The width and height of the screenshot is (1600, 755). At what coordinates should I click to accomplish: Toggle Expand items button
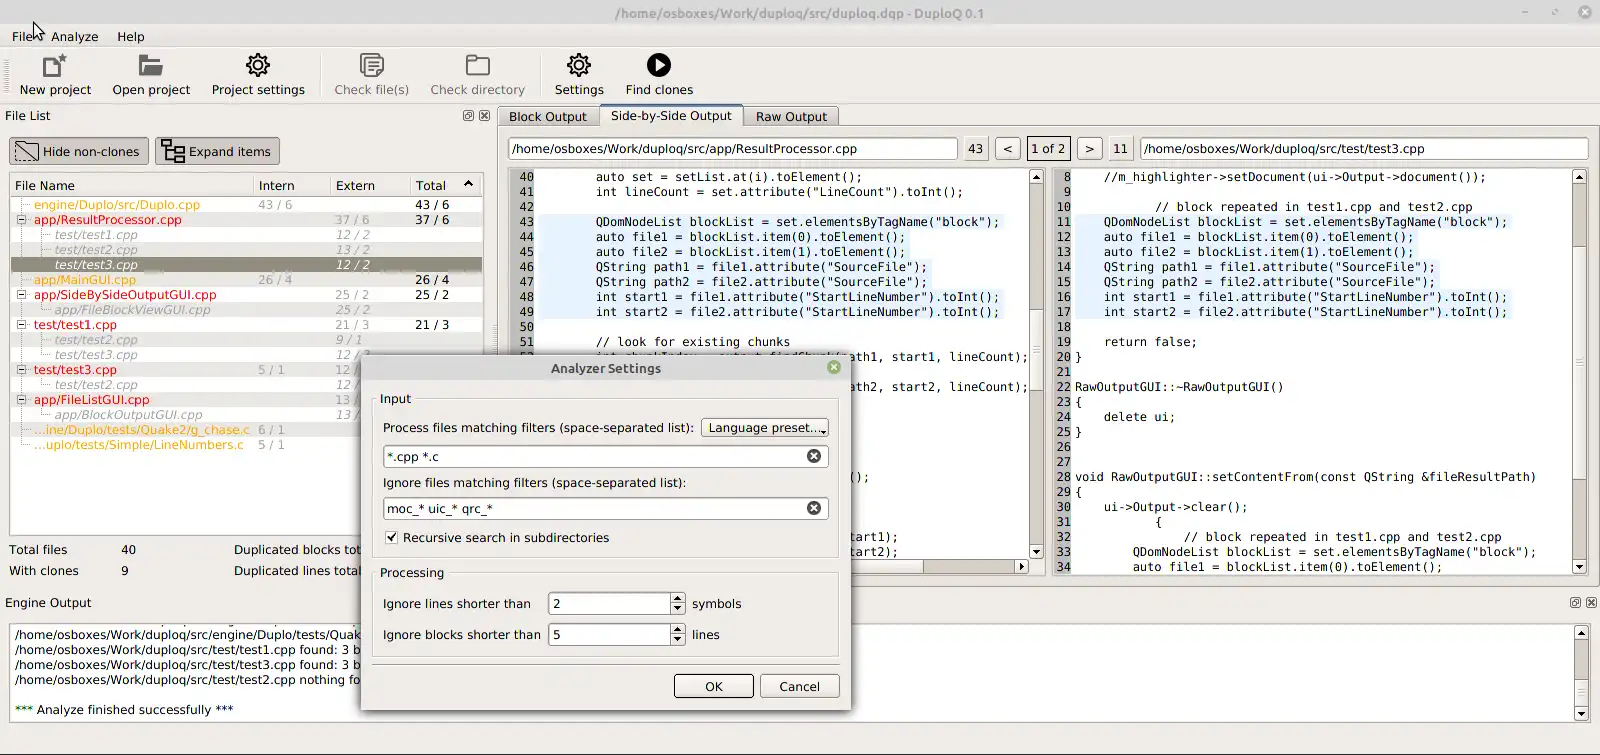pos(217,152)
